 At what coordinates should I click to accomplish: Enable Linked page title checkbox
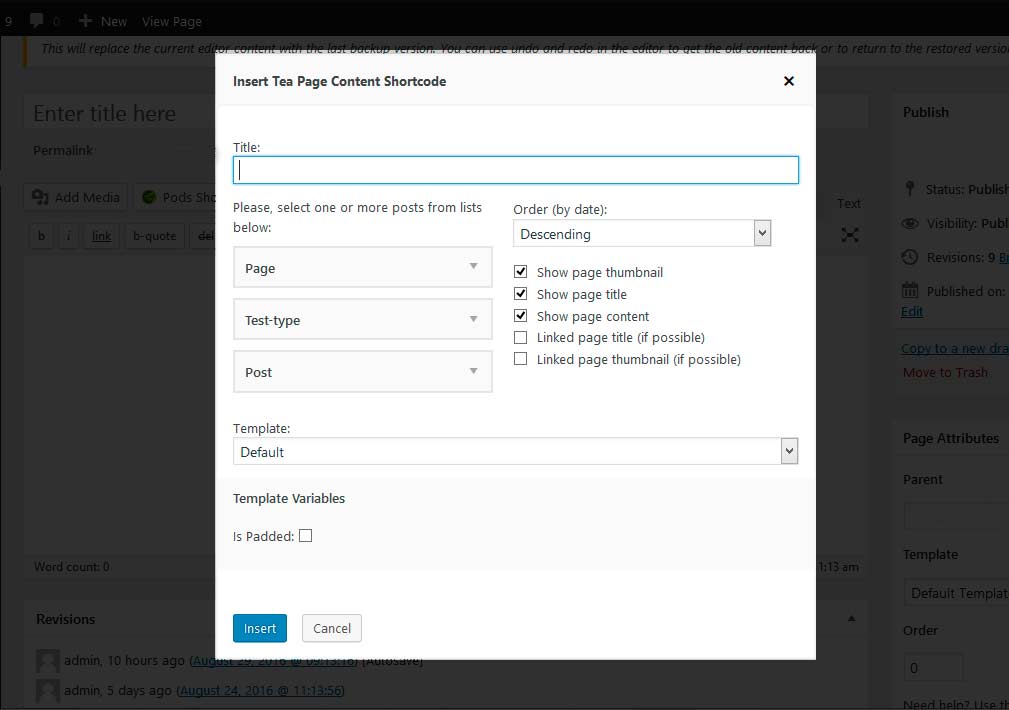click(520, 338)
